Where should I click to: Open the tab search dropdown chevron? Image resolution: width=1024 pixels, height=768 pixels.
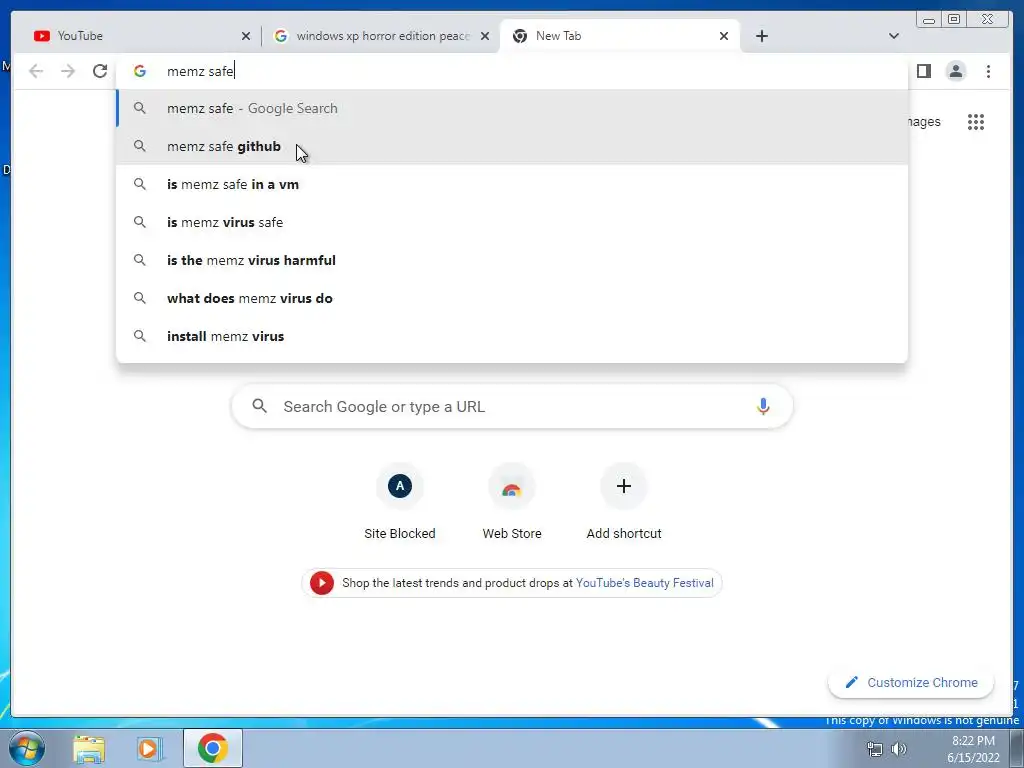click(x=894, y=36)
